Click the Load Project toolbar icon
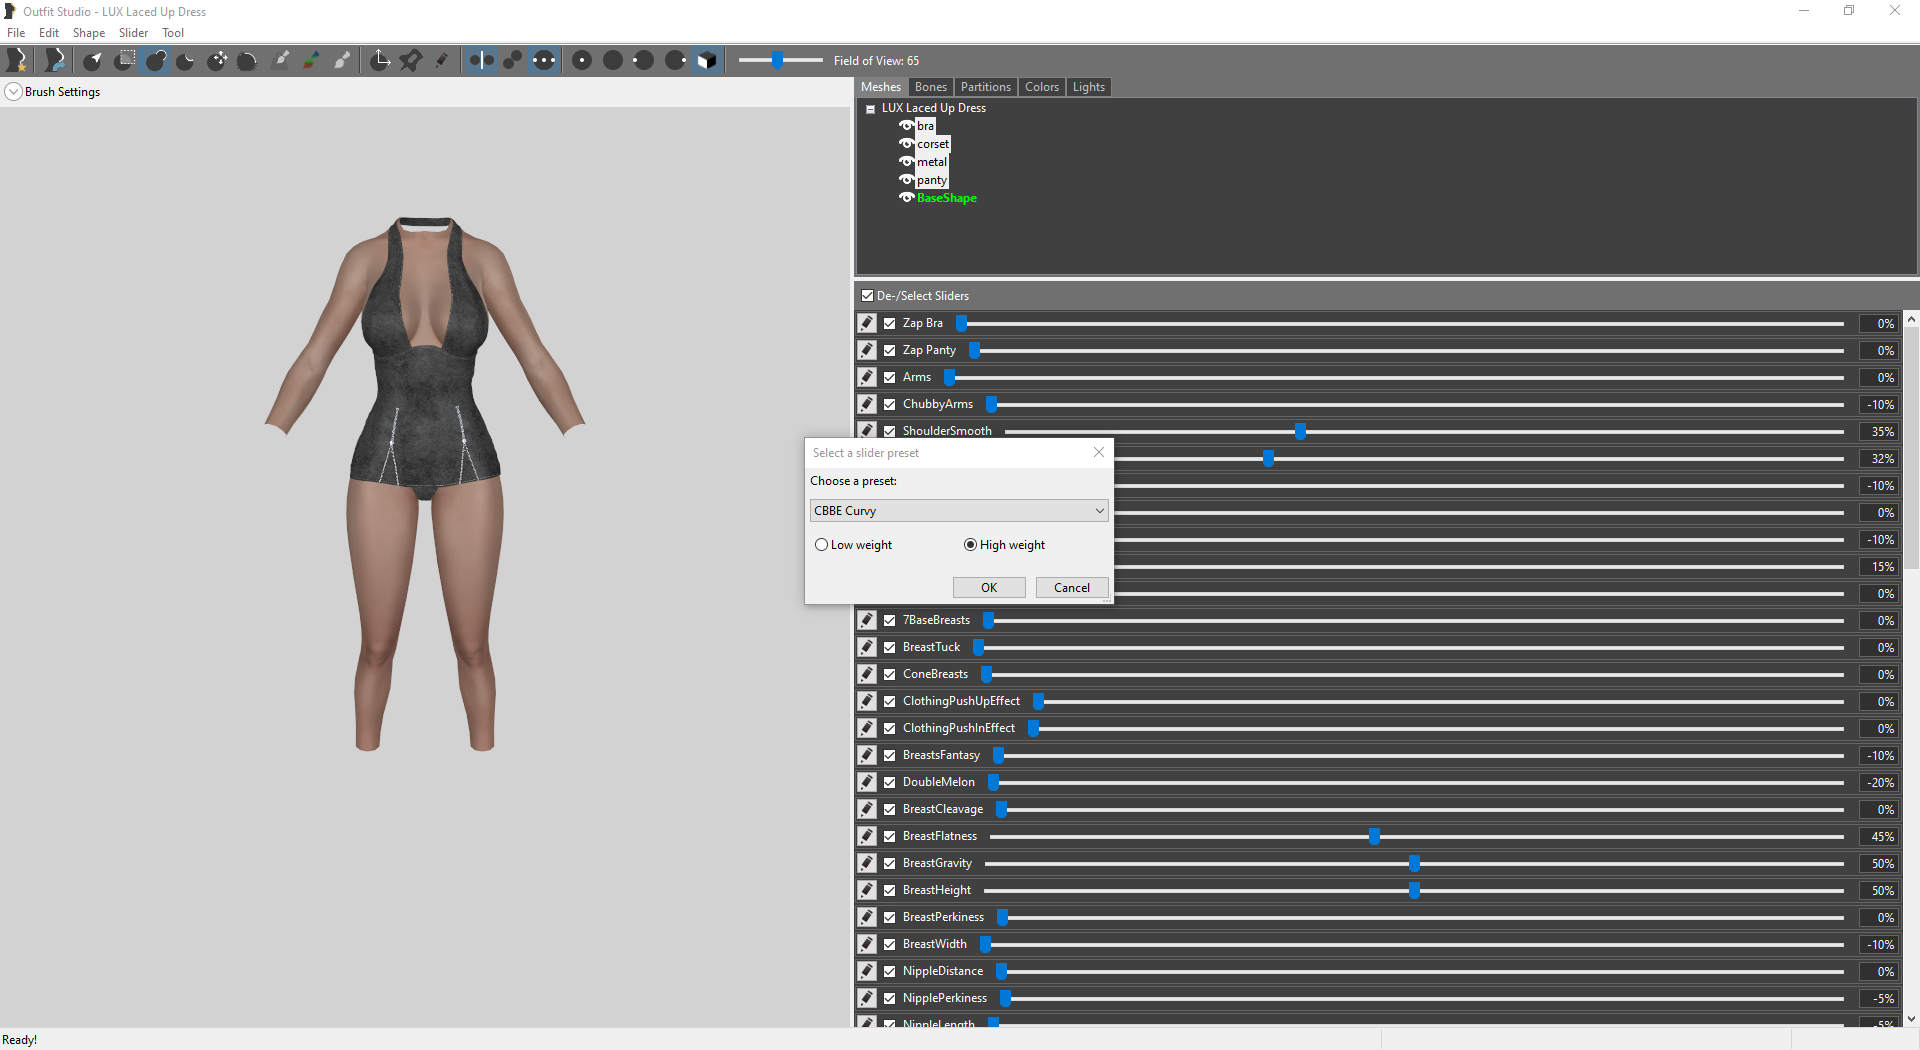This screenshot has width=1920, height=1050. [x=55, y=61]
